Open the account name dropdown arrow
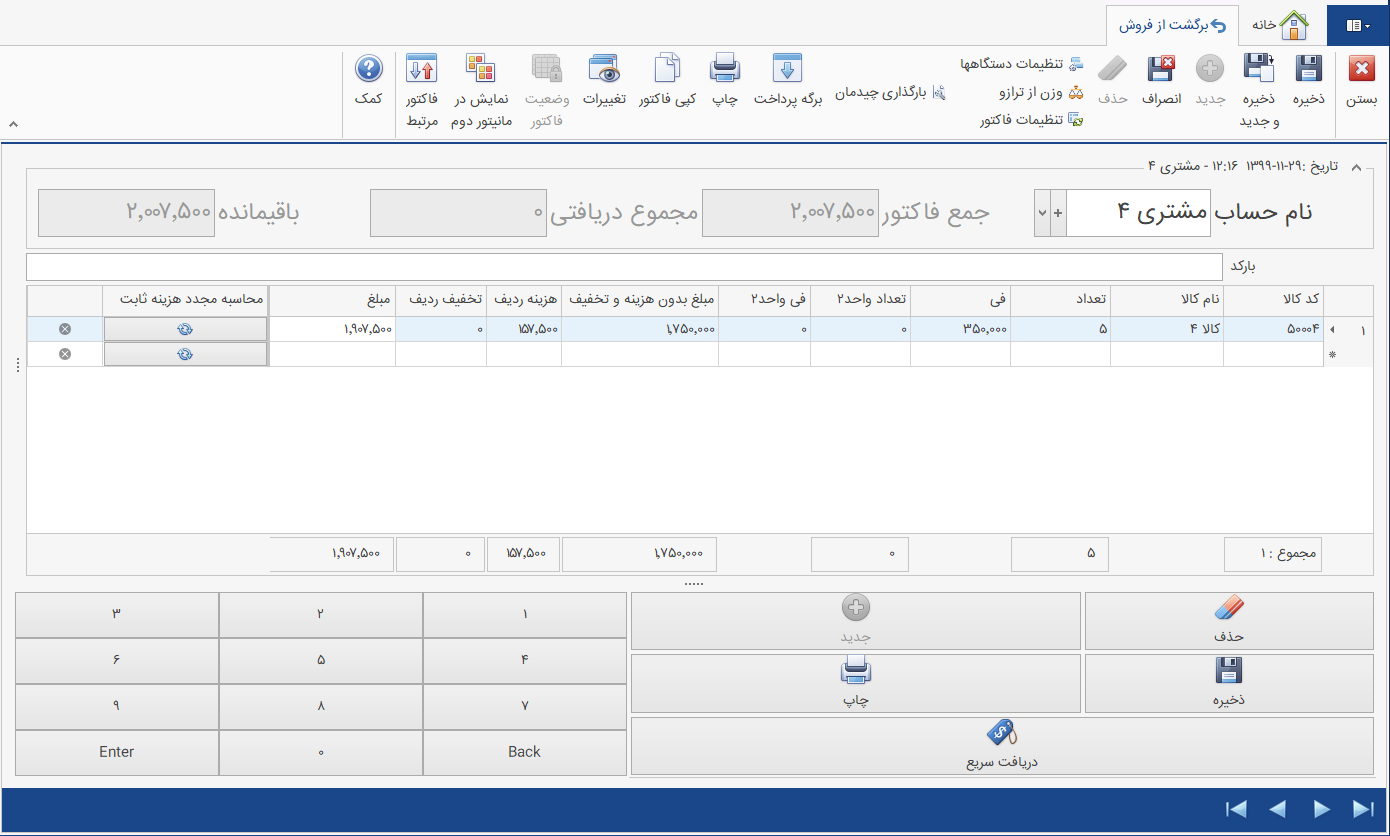 tap(1042, 213)
